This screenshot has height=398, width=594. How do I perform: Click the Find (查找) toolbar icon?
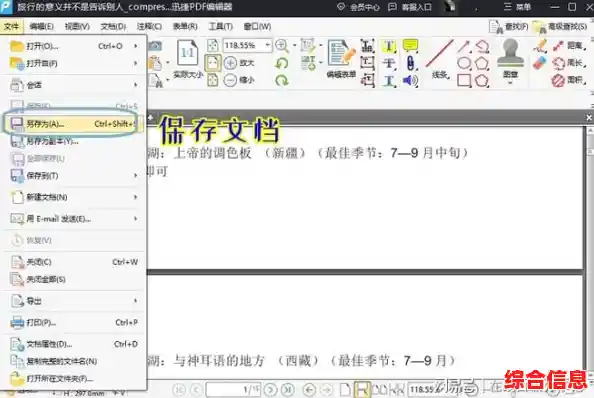pos(508,27)
